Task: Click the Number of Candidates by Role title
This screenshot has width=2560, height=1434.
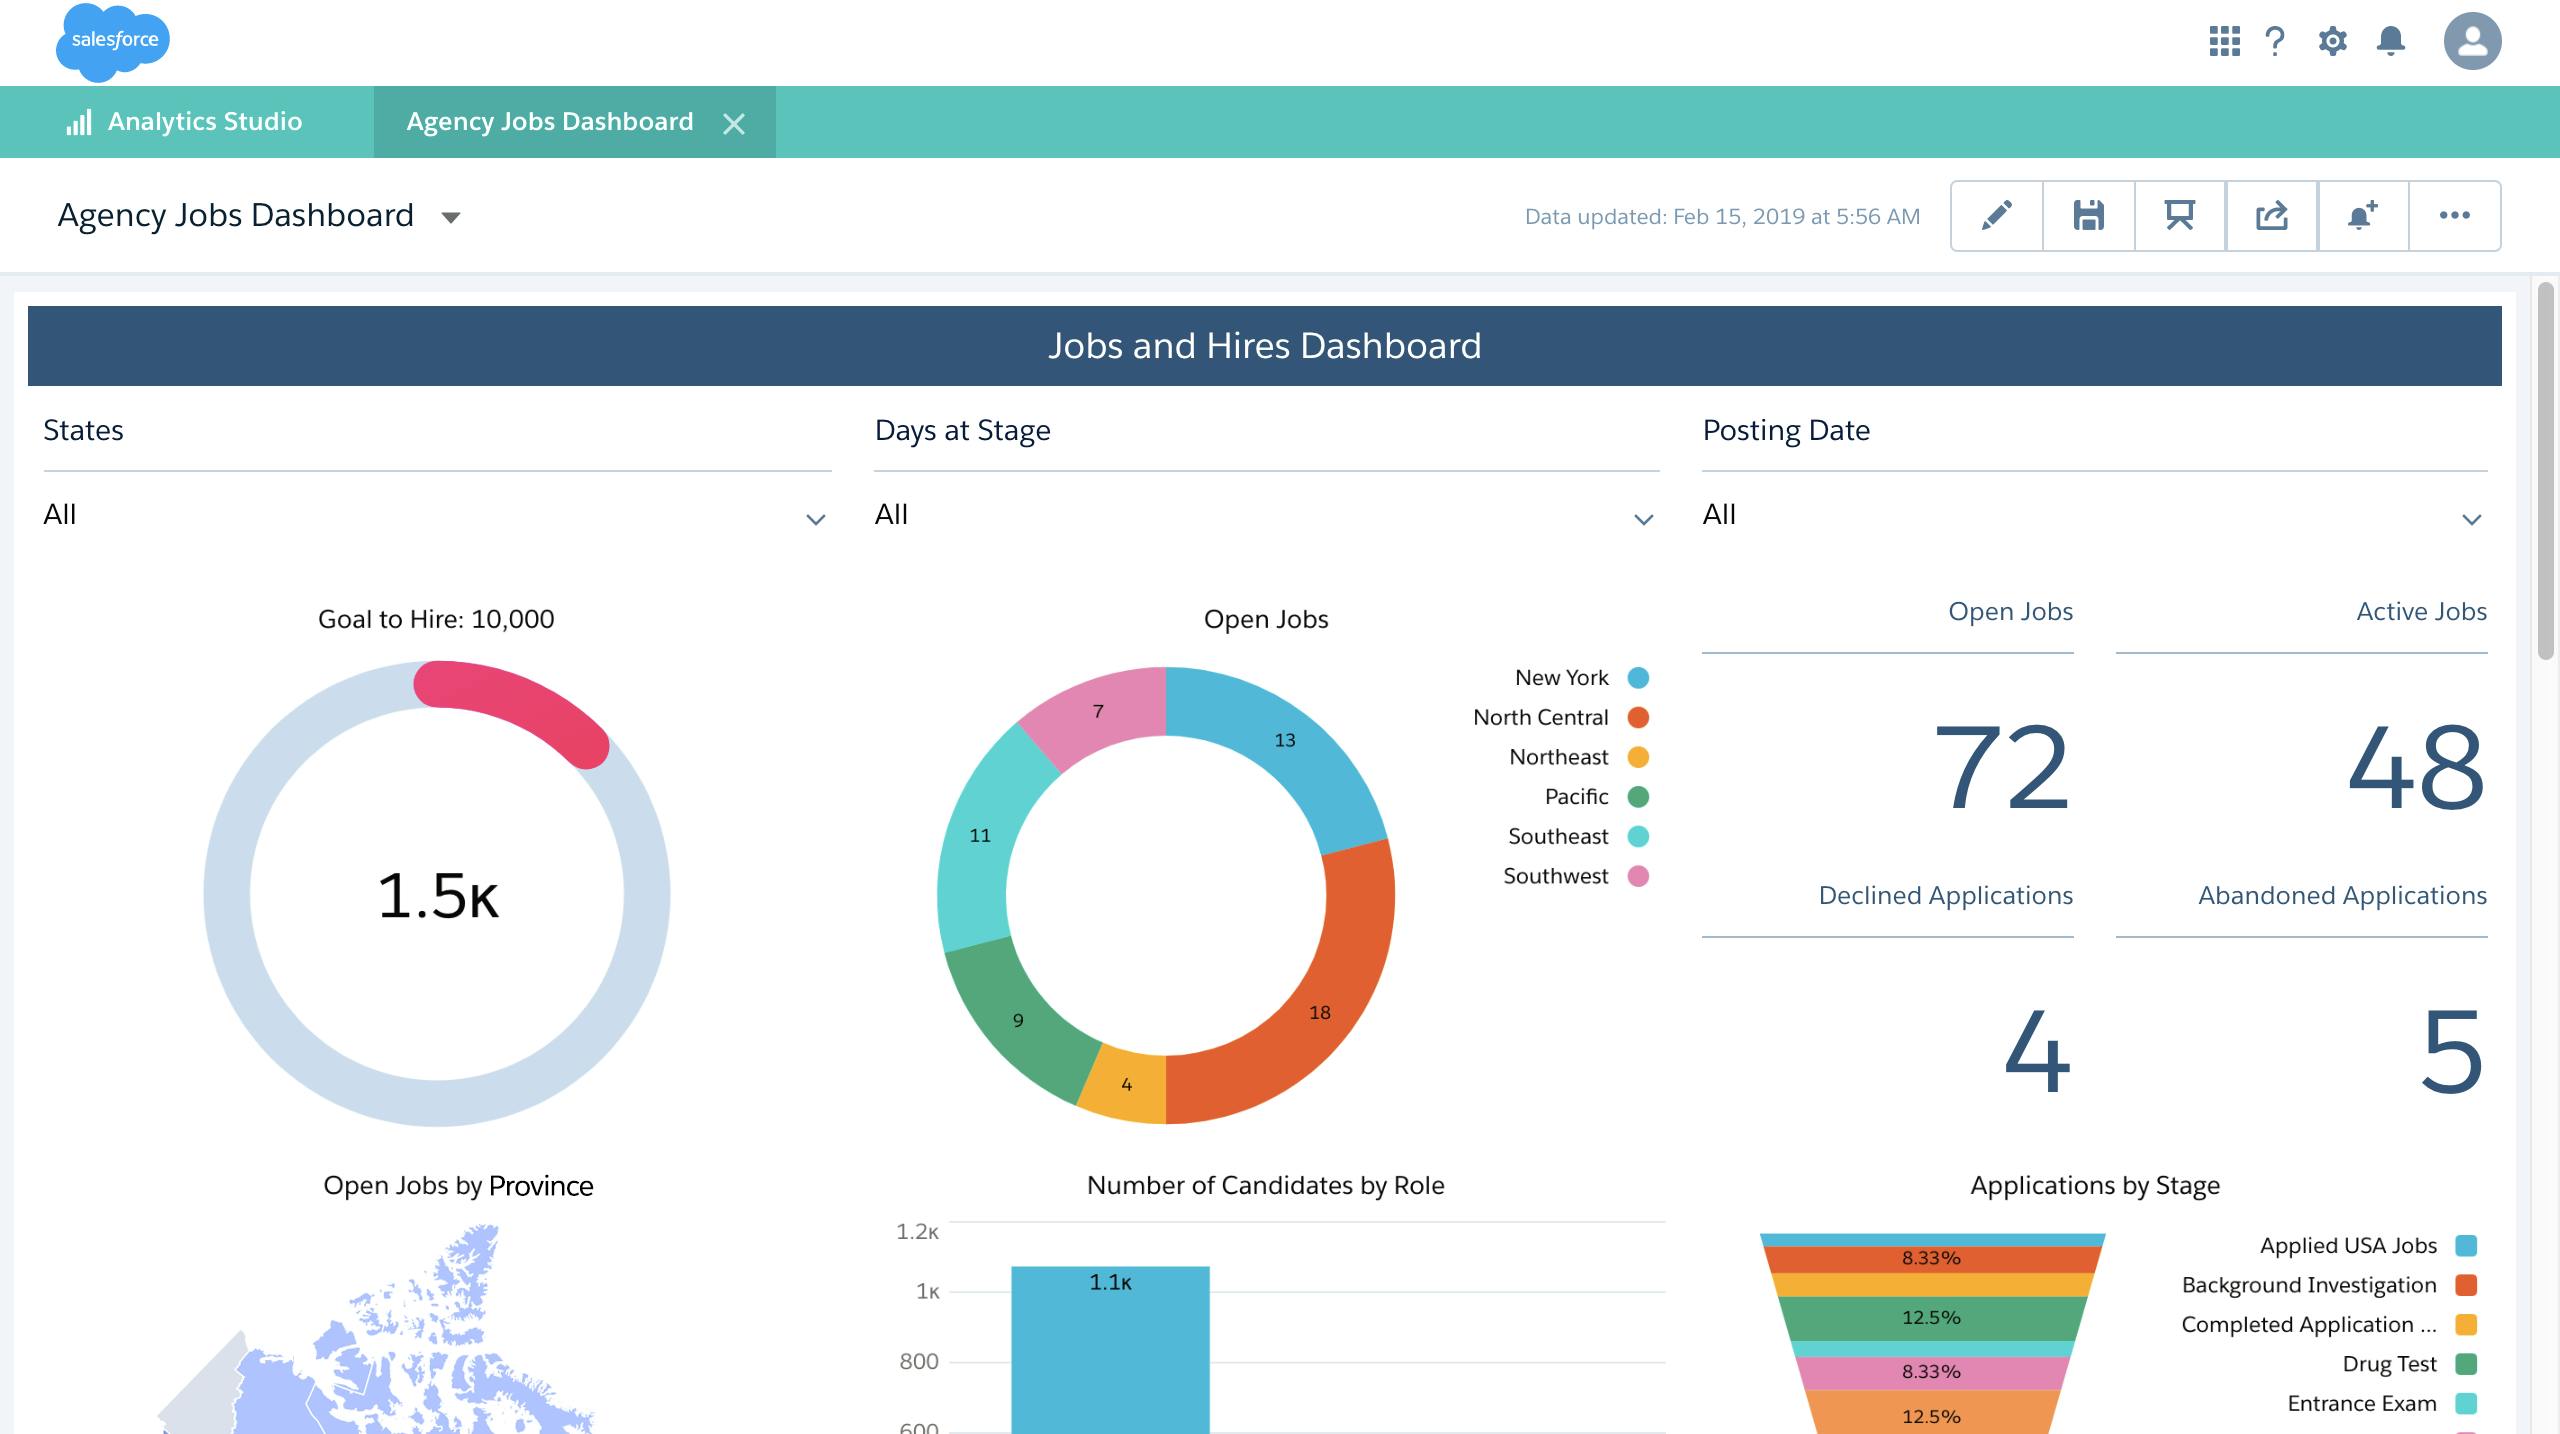Action: [1265, 1186]
